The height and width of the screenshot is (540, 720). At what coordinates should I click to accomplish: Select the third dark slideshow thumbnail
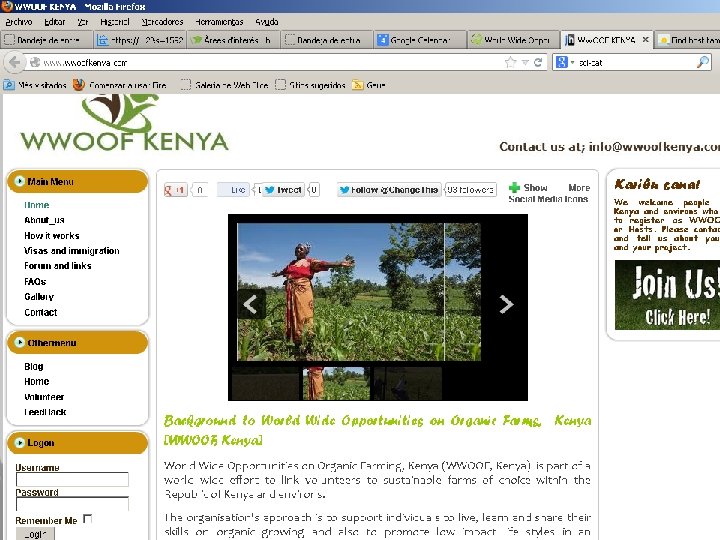point(408,383)
